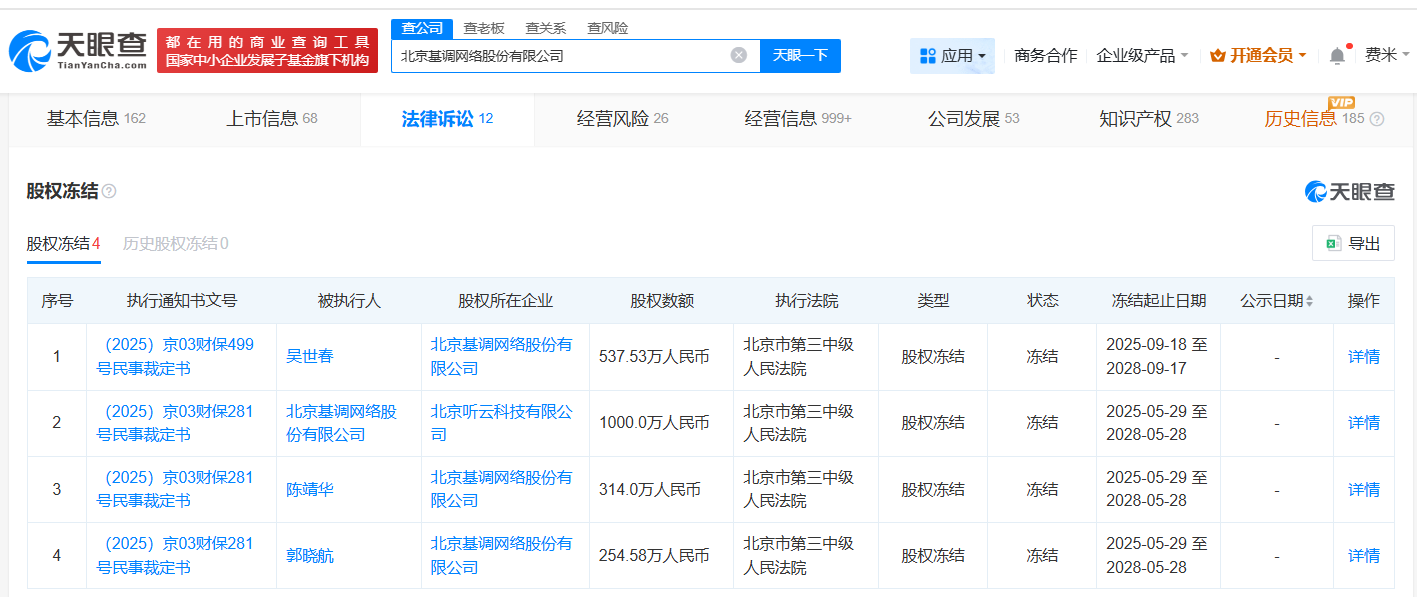Sort by 公示日期 column arrows
The height and width of the screenshot is (597, 1417).
click(x=1309, y=301)
